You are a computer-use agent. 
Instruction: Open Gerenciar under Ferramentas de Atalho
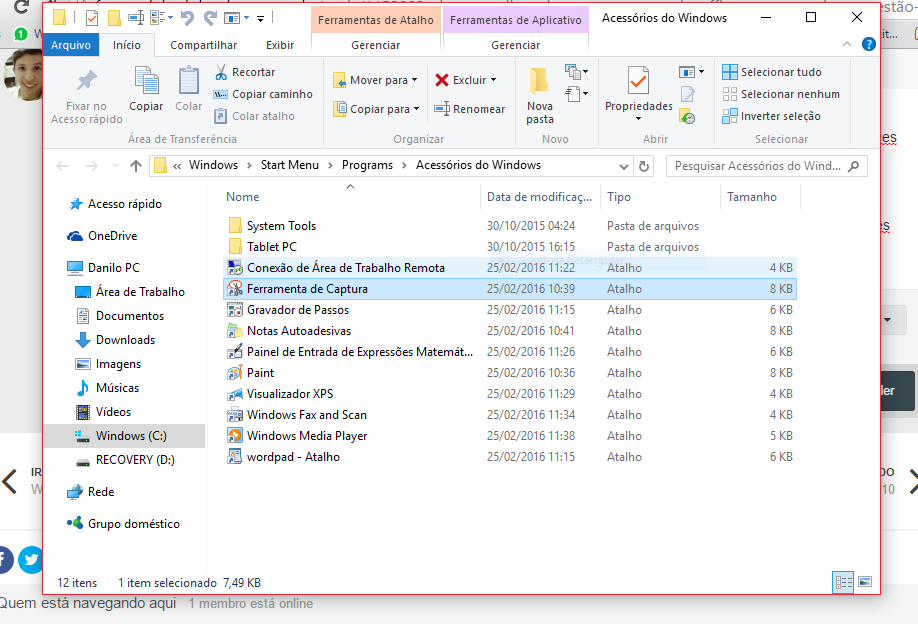(375, 45)
